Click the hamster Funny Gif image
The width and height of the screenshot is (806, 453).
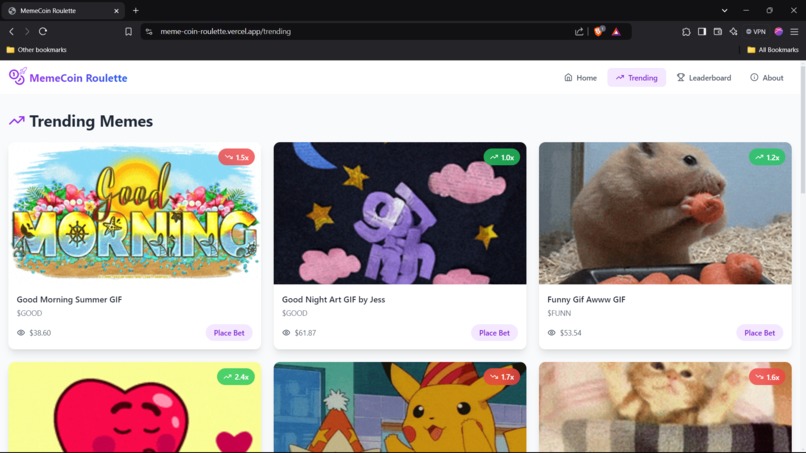(665, 213)
